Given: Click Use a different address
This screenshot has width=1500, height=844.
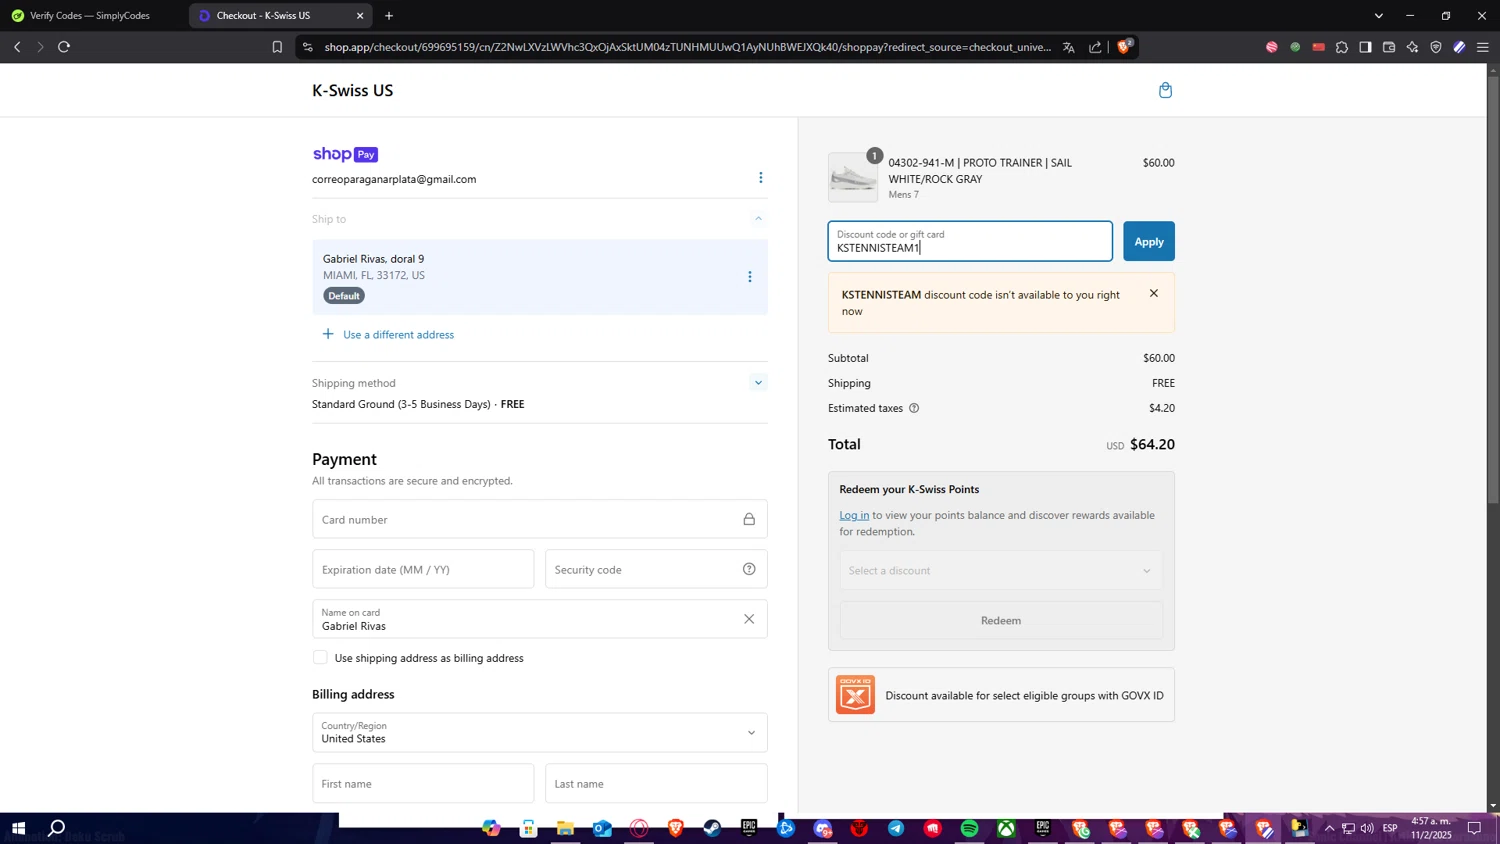Looking at the screenshot, I should click(x=398, y=334).
